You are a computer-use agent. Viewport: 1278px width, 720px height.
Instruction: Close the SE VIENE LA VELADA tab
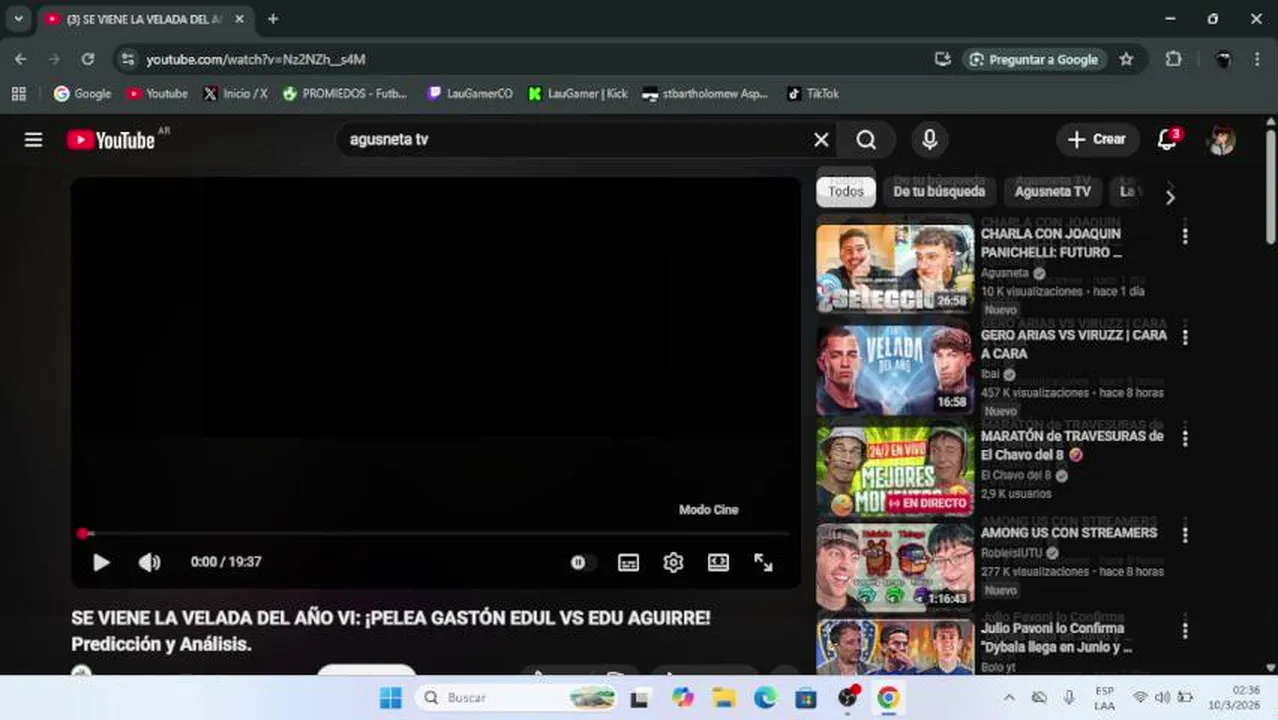(239, 19)
